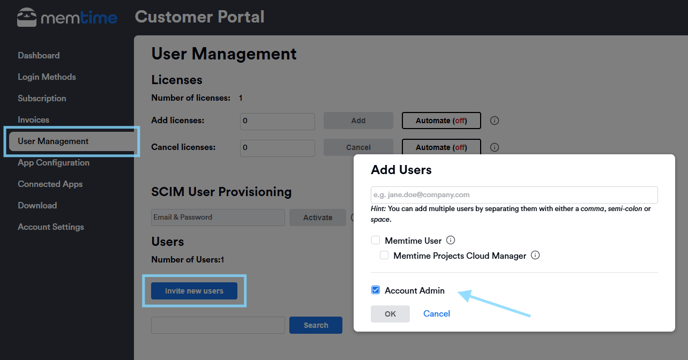
Task: Click the Invite new users button
Action: point(194,291)
